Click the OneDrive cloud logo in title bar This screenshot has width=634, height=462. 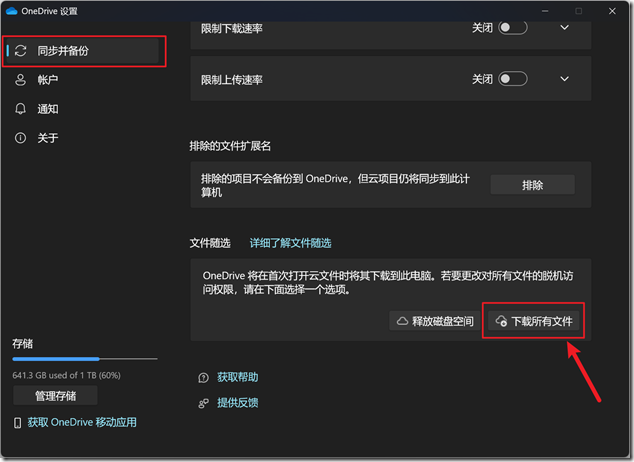point(11,11)
